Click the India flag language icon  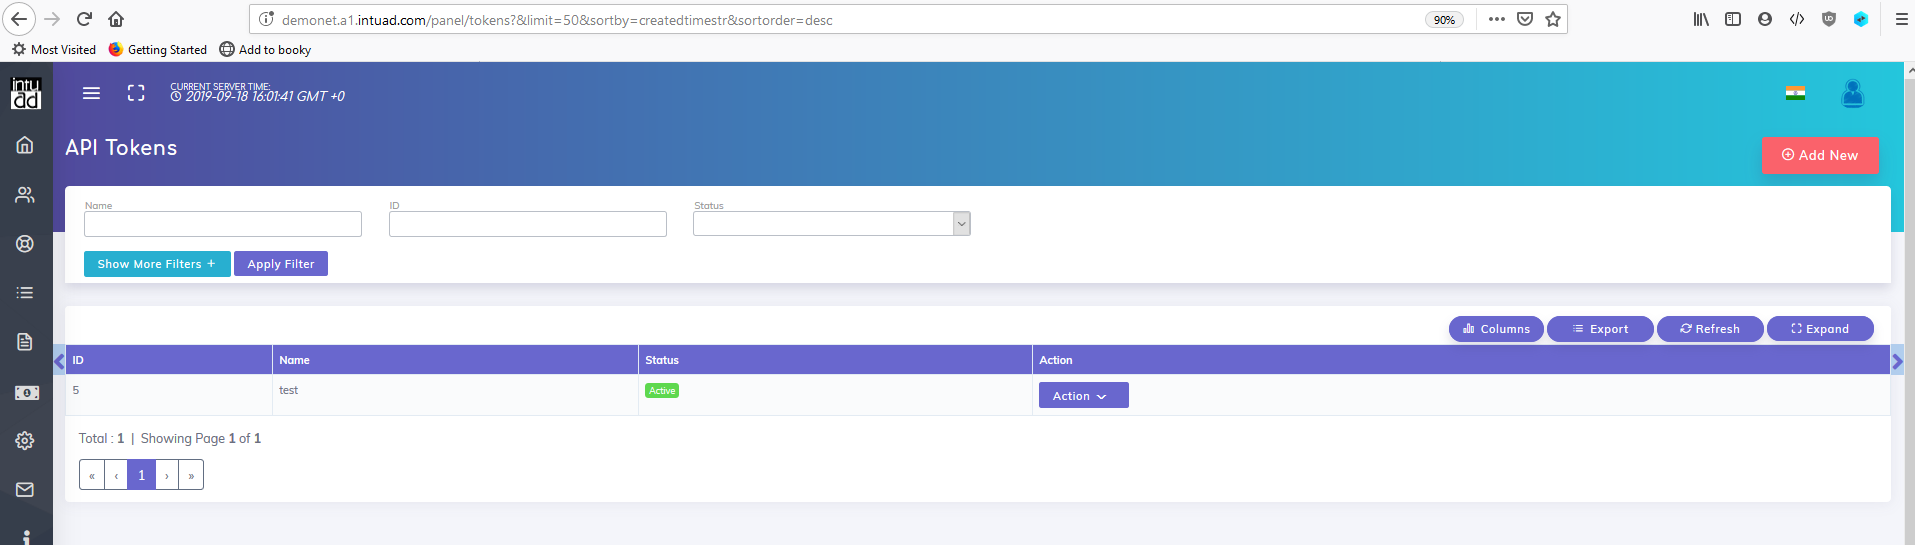pos(1795,93)
